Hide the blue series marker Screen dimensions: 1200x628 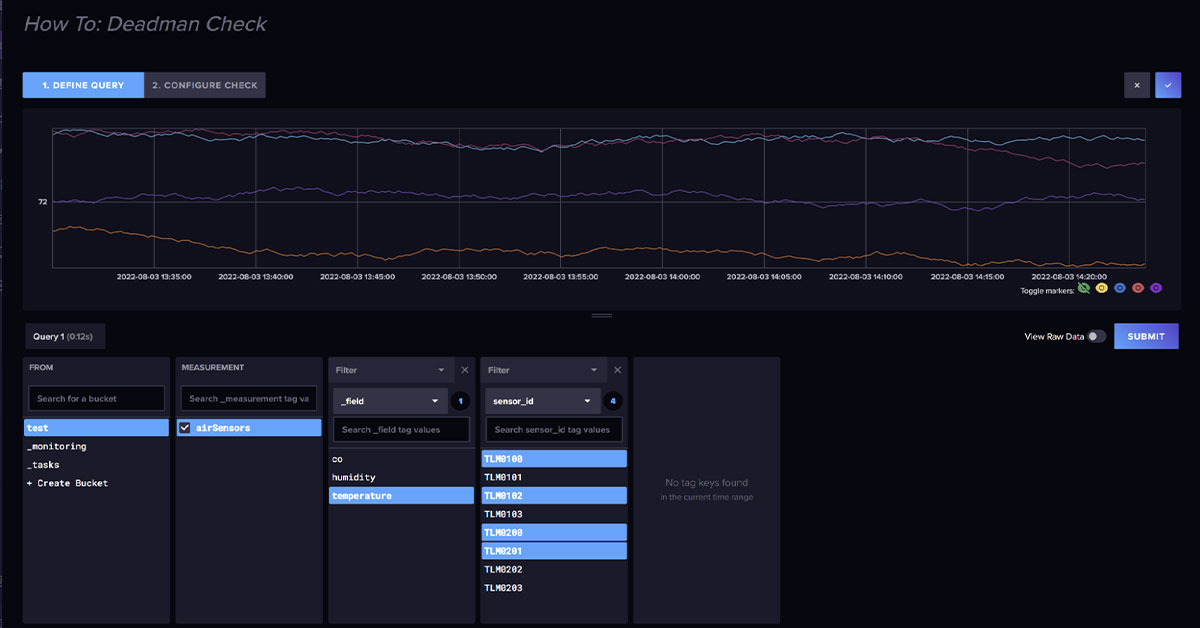click(x=1119, y=288)
